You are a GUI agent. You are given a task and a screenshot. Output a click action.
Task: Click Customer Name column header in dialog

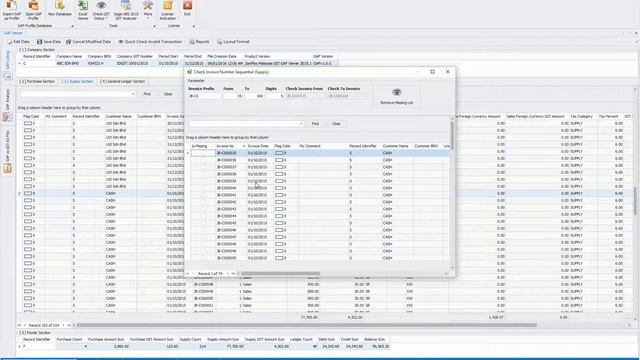(396, 146)
